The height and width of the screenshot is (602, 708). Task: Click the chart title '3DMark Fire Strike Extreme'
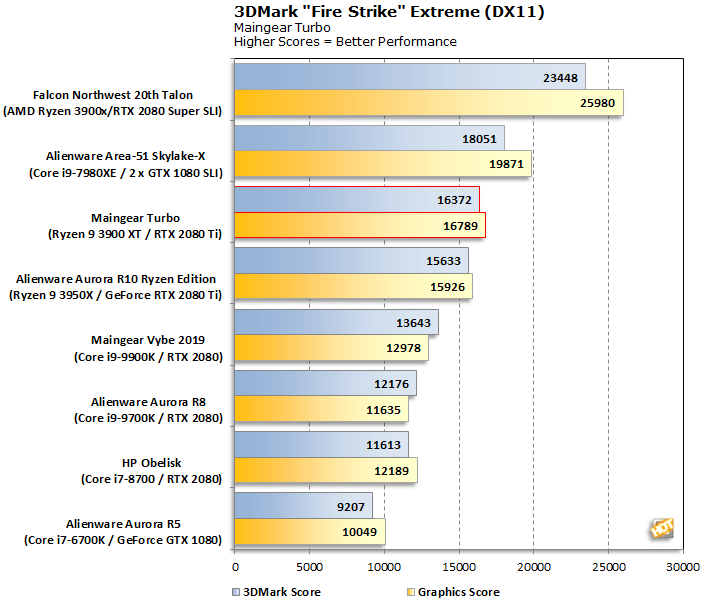click(389, 12)
